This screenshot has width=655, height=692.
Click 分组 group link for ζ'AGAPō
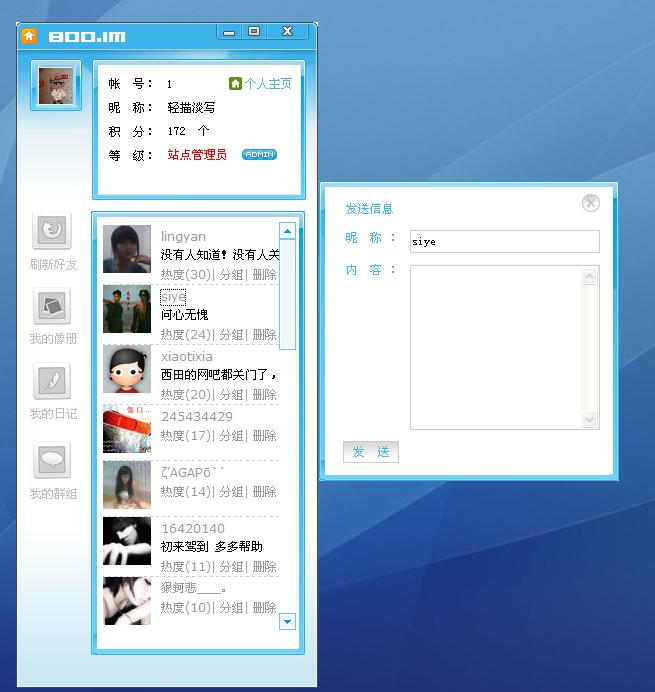coord(231,492)
